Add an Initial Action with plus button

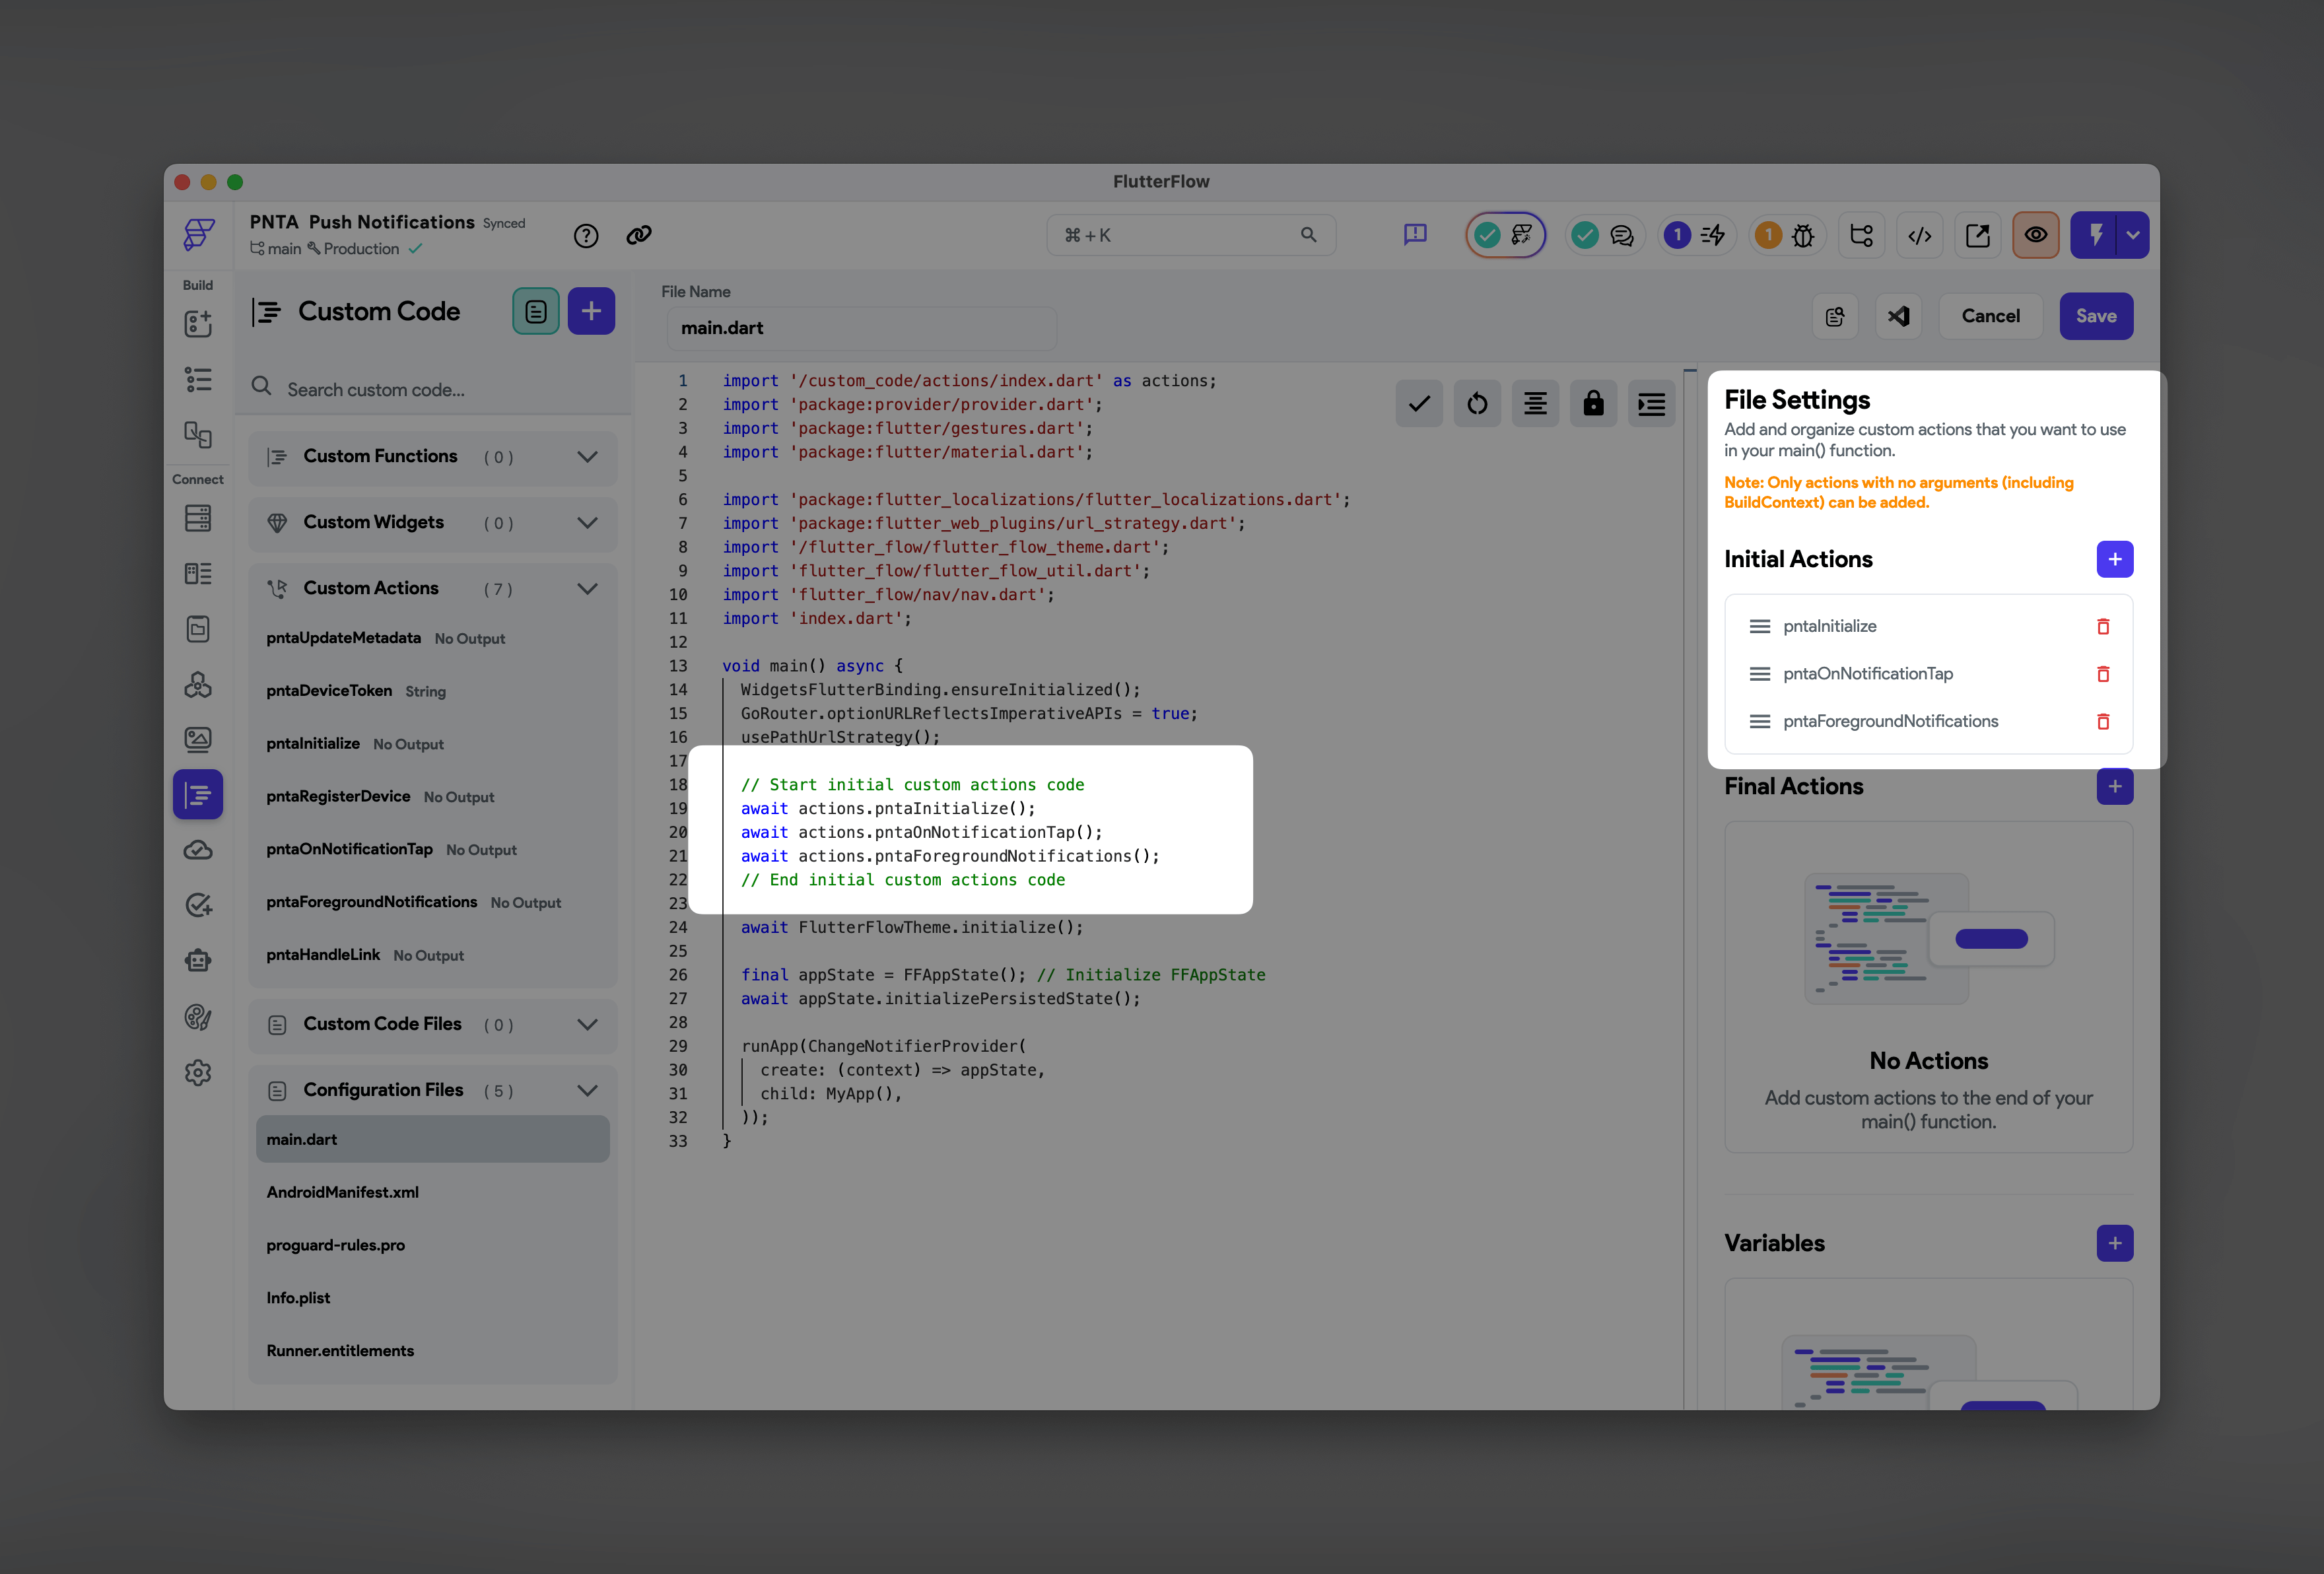(2115, 559)
